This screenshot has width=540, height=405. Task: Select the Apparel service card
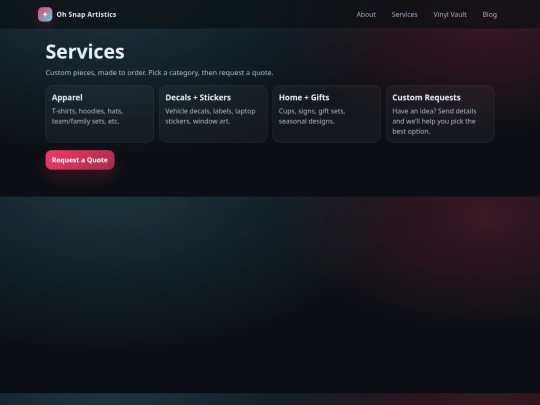pyautogui.click(x=100, y=114)
